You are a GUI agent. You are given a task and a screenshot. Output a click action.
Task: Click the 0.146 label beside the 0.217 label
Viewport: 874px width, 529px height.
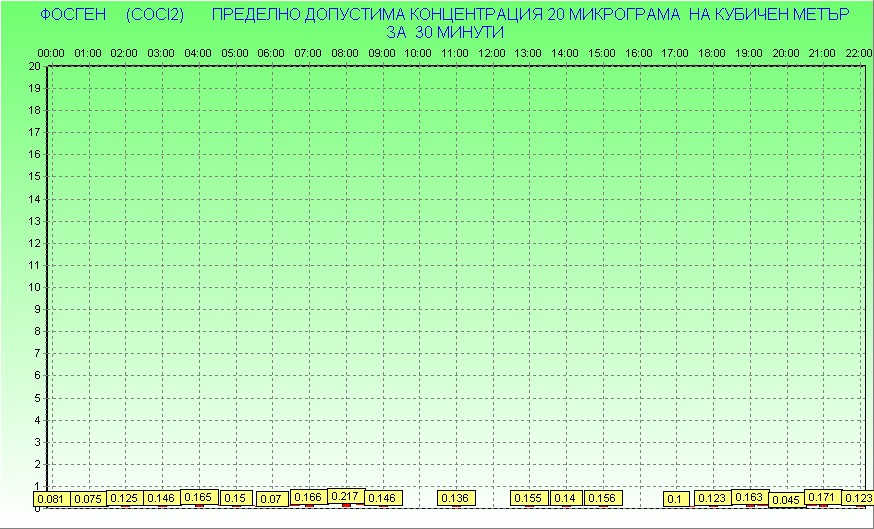coord(382,498)
